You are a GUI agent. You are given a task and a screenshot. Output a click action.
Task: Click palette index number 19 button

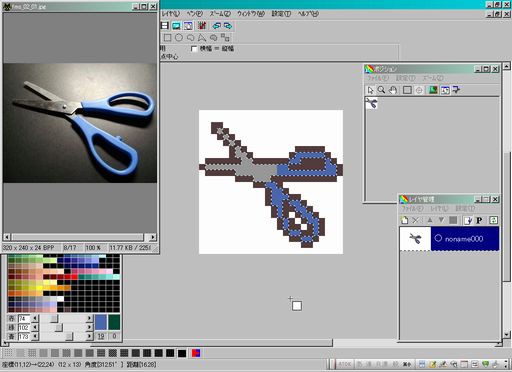[x=101, y=336]
